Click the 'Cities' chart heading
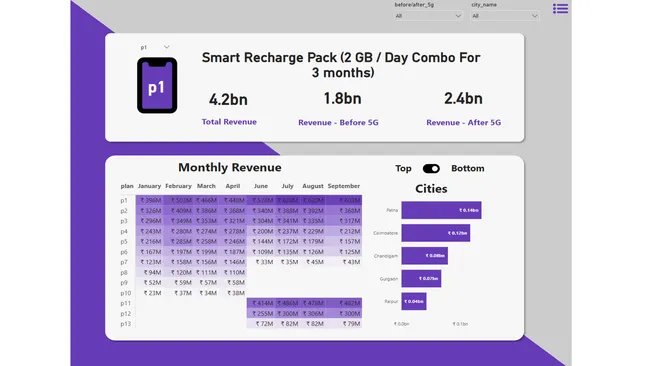 [431, 189]
